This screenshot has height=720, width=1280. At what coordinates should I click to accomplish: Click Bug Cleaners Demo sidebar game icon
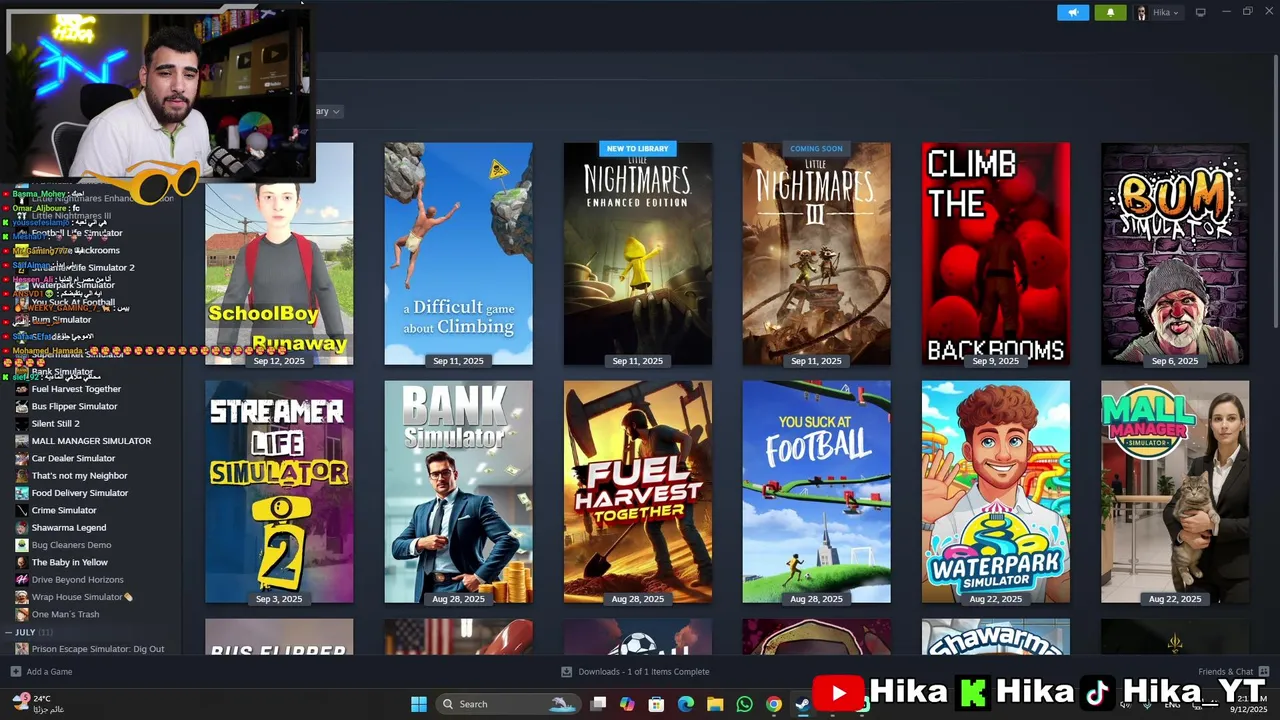[x=22, y=545]
